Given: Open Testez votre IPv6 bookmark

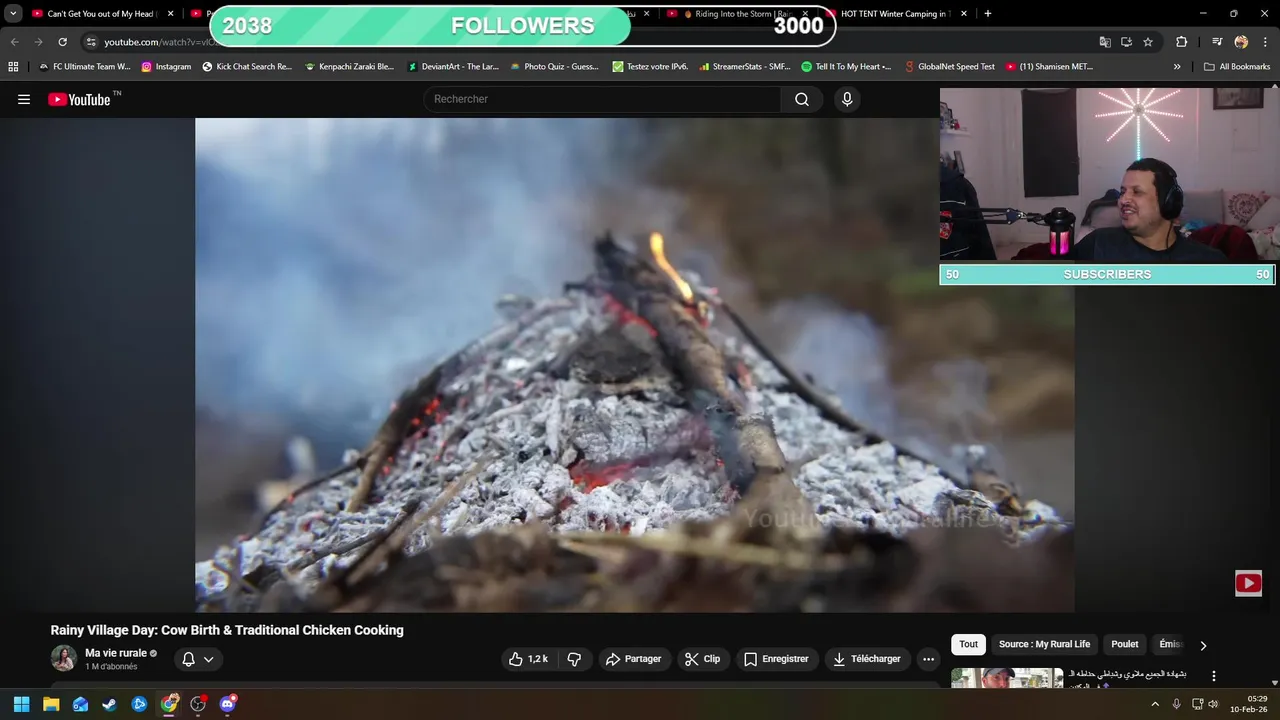Looking at the screenshot, I should point(650,67).
